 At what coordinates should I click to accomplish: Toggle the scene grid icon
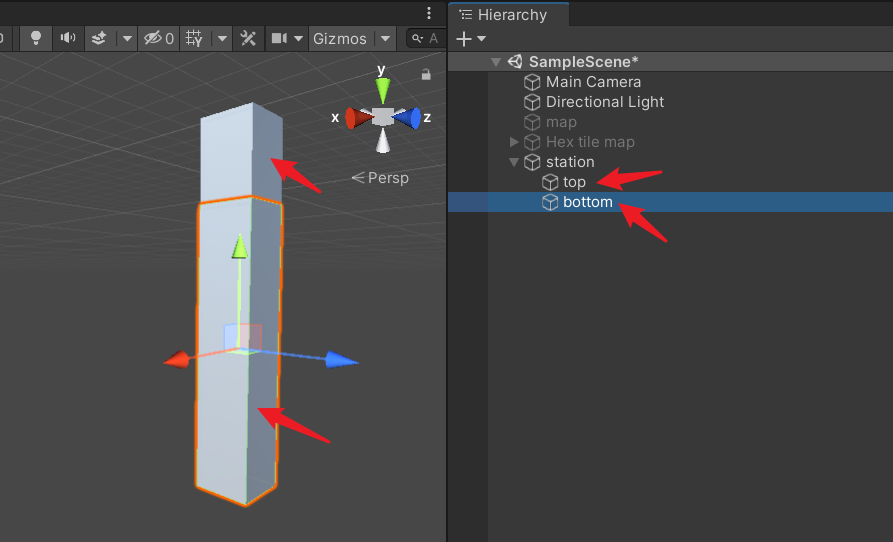click(x=194, y=38)
